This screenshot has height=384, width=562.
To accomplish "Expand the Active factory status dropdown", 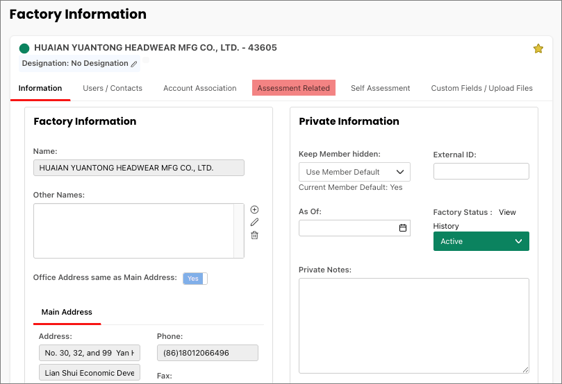I will point(481,241).
